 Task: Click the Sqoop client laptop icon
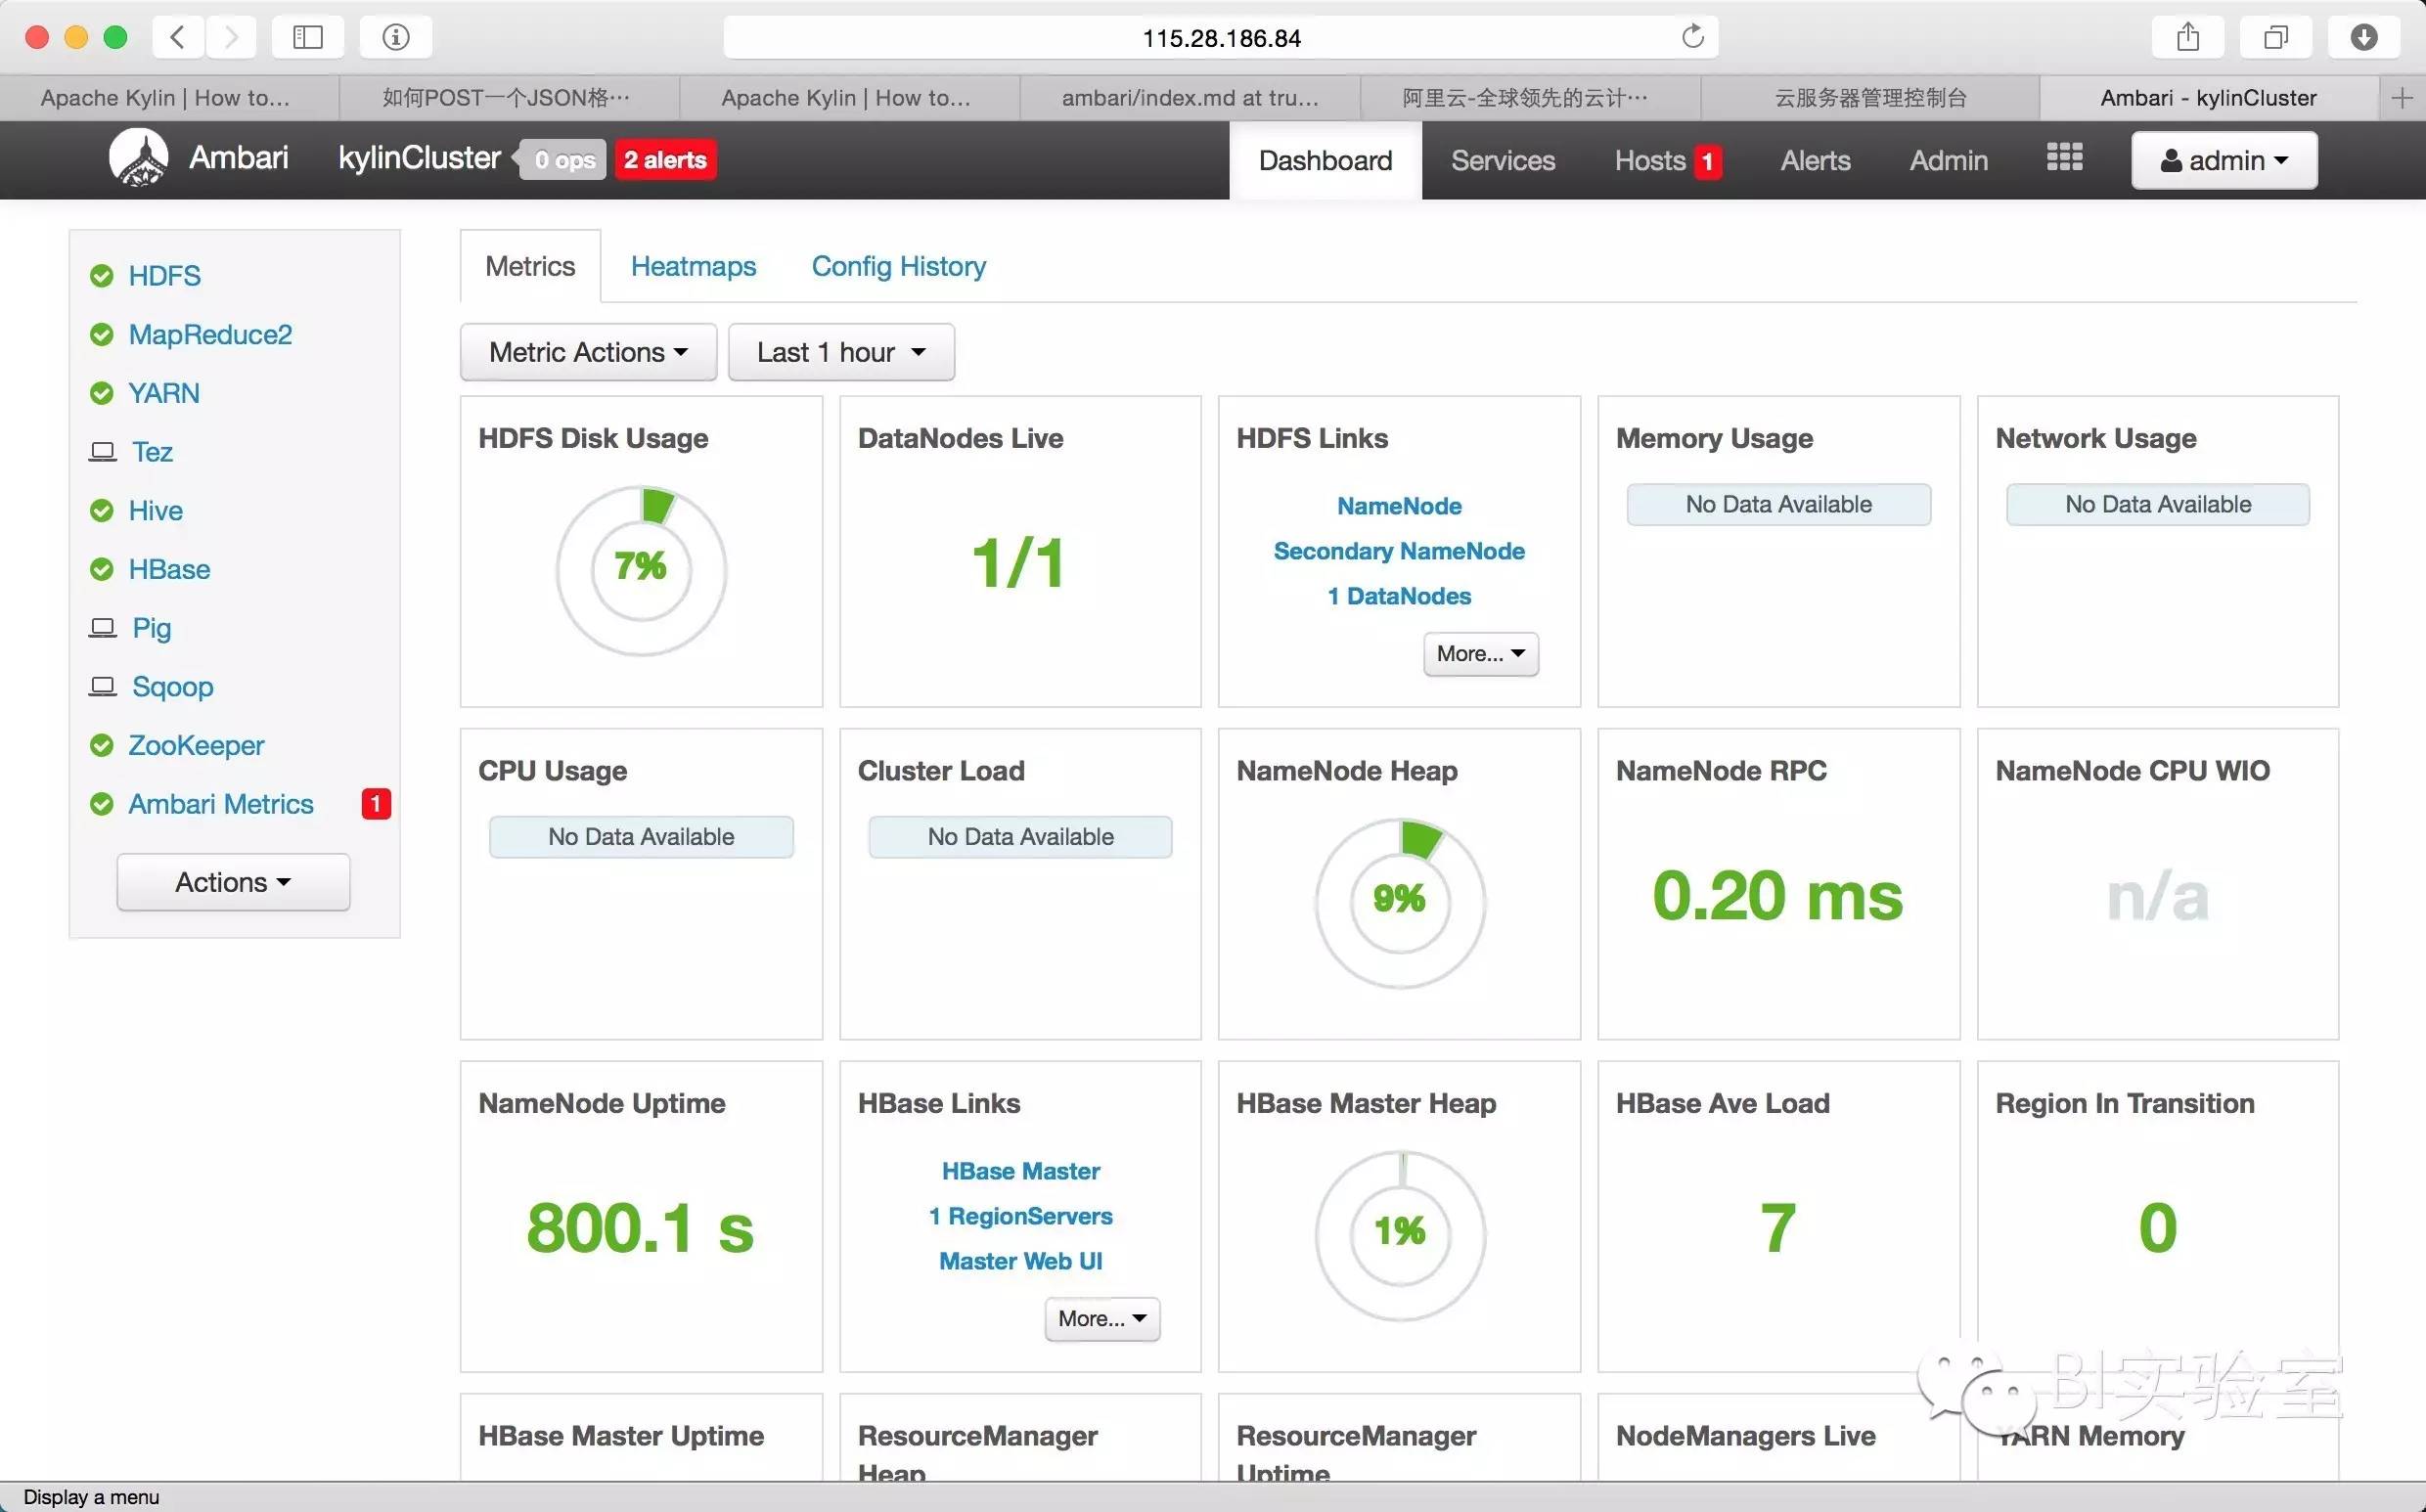[102, 687]
